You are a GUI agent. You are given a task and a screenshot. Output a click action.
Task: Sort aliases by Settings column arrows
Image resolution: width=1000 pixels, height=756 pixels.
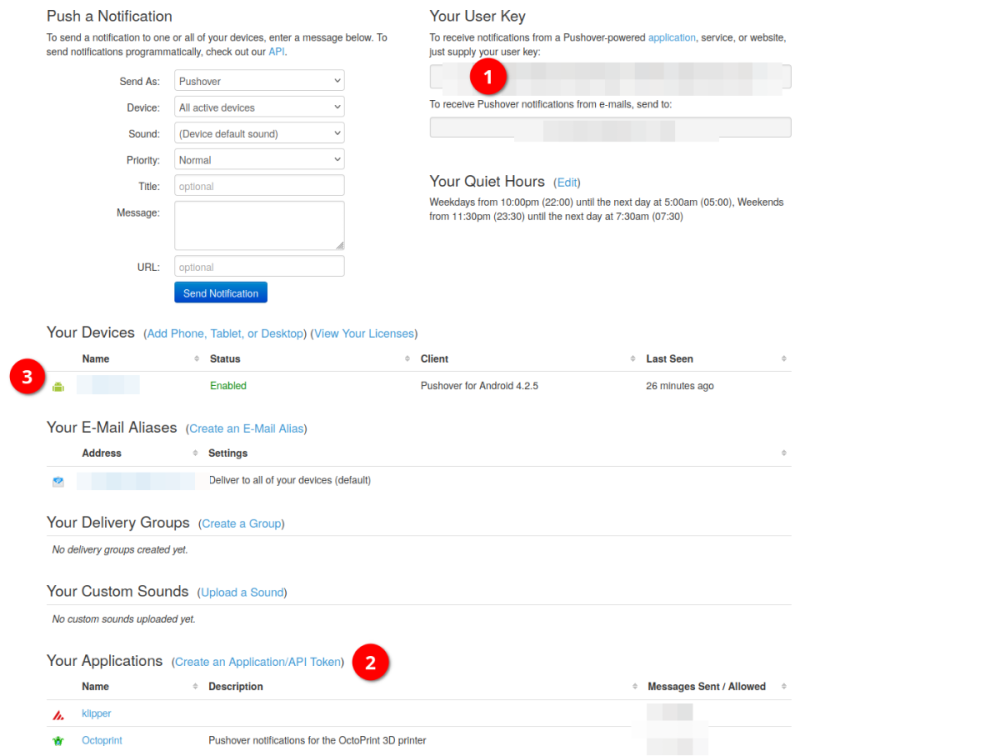pyautogui.click(x=784, y=453)
